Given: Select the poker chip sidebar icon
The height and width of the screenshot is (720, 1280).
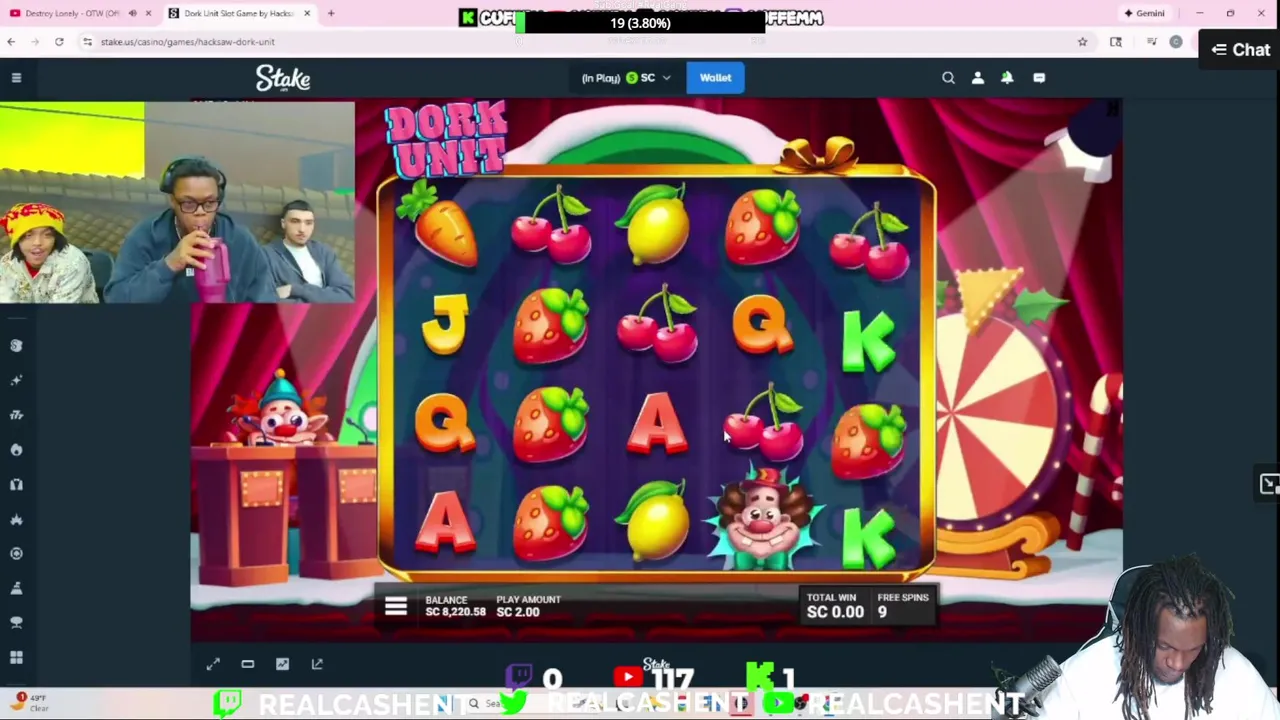Looking at the screenshot, I should click(x=16, y=553).
